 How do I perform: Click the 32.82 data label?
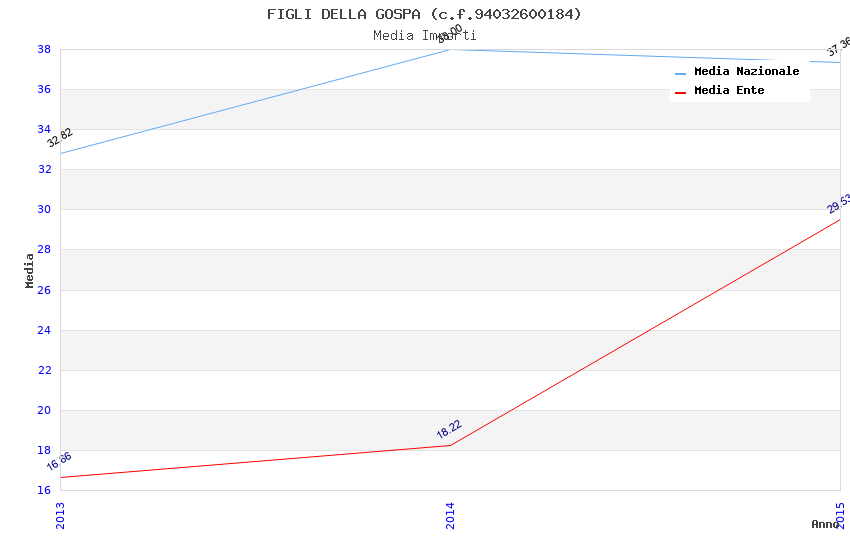pos(60,138)
